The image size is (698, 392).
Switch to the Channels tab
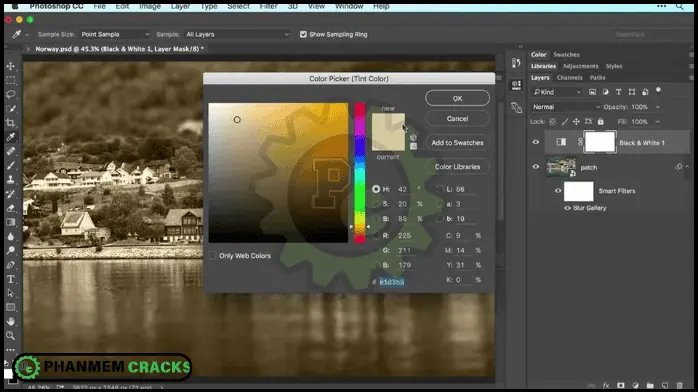point(569,77)
